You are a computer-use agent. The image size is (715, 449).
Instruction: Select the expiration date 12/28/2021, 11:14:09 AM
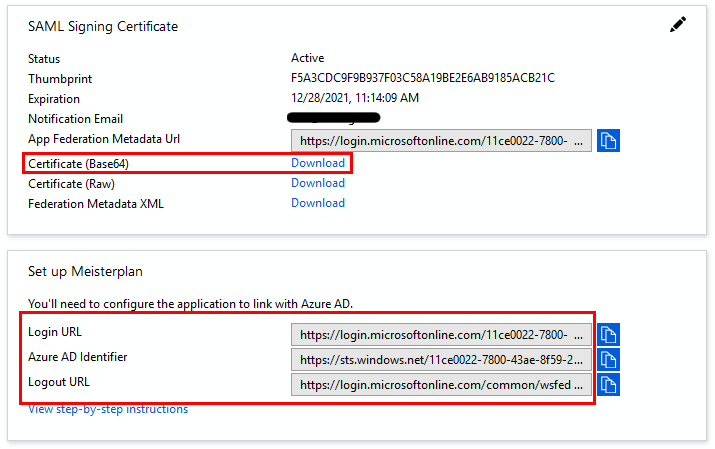click(355, 98)
